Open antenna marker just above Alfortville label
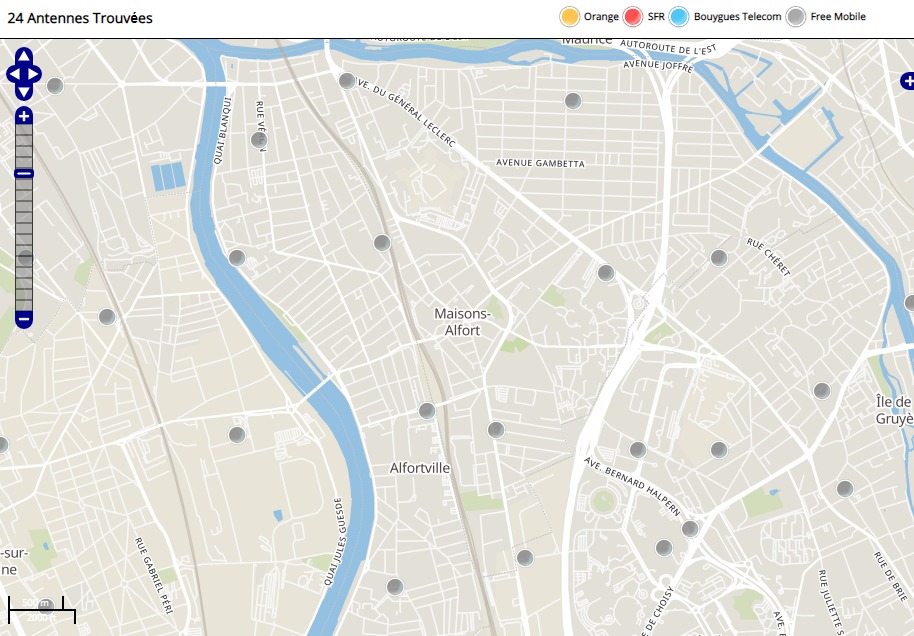914x636 pixels. [x=427, y=411]
